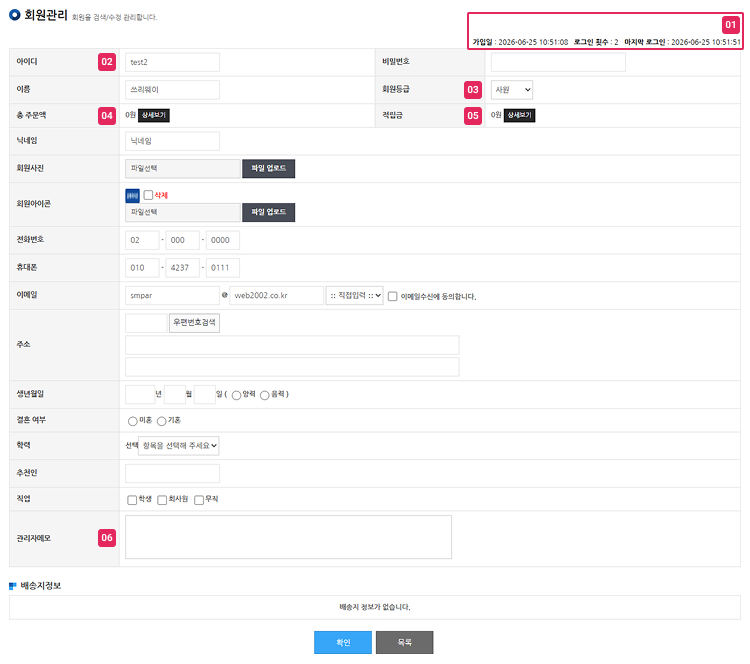Click the 회원사진 파일선택 field

tap(183, 168)
